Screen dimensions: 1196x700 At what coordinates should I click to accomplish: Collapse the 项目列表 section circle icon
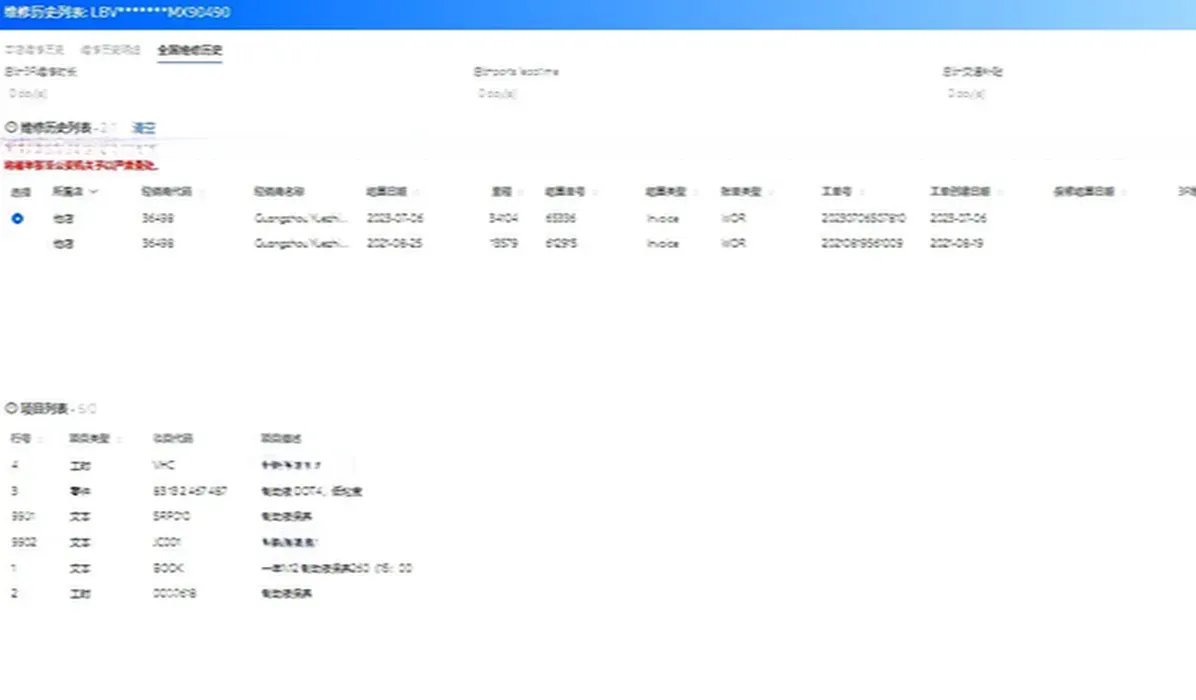coord(11,409)
